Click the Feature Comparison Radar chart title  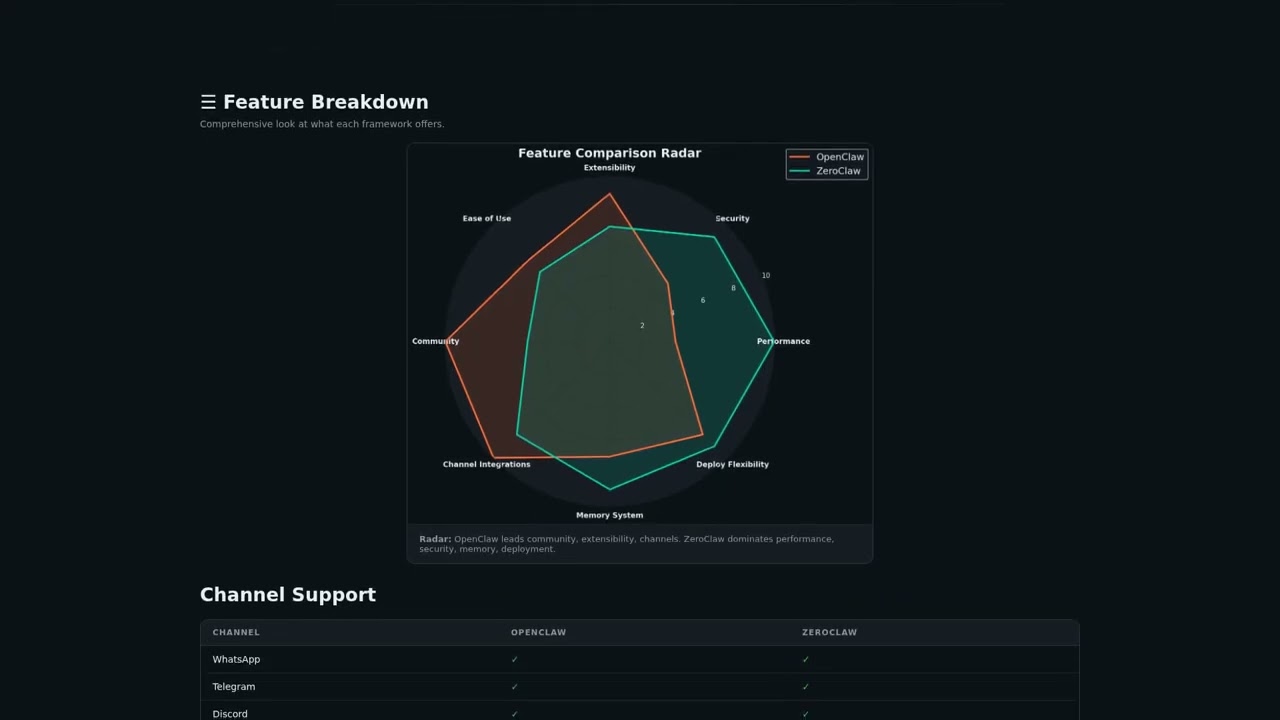pos(609,153)
